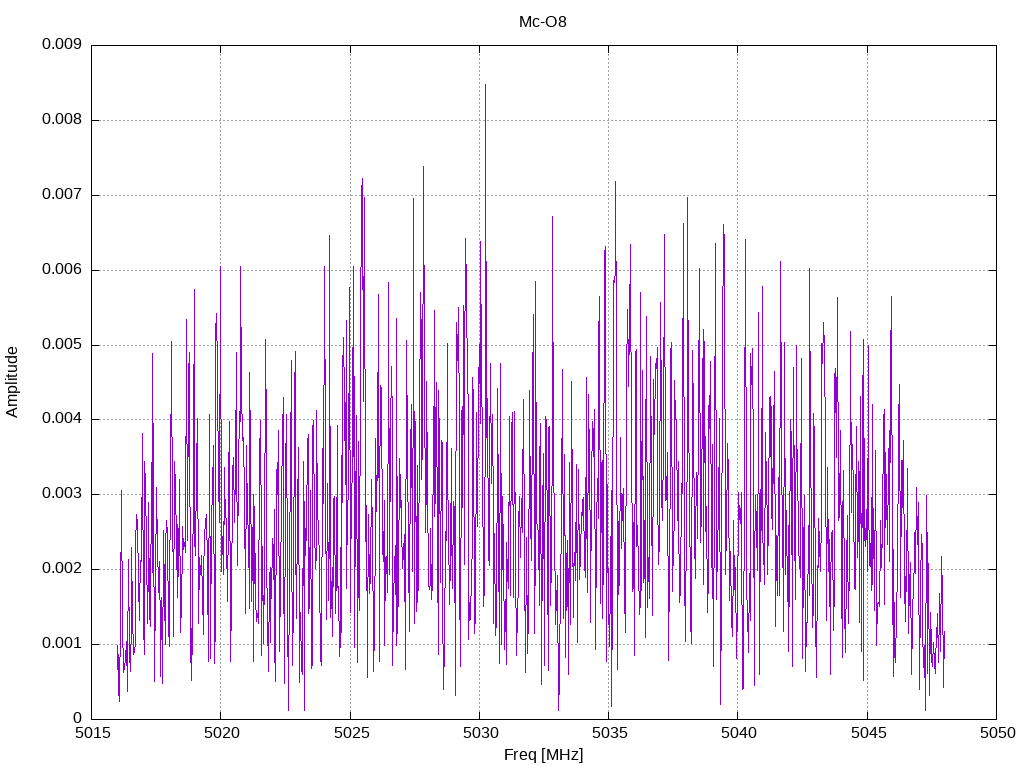Click the y-axis tick label 0.007

(x=62, y=195)
